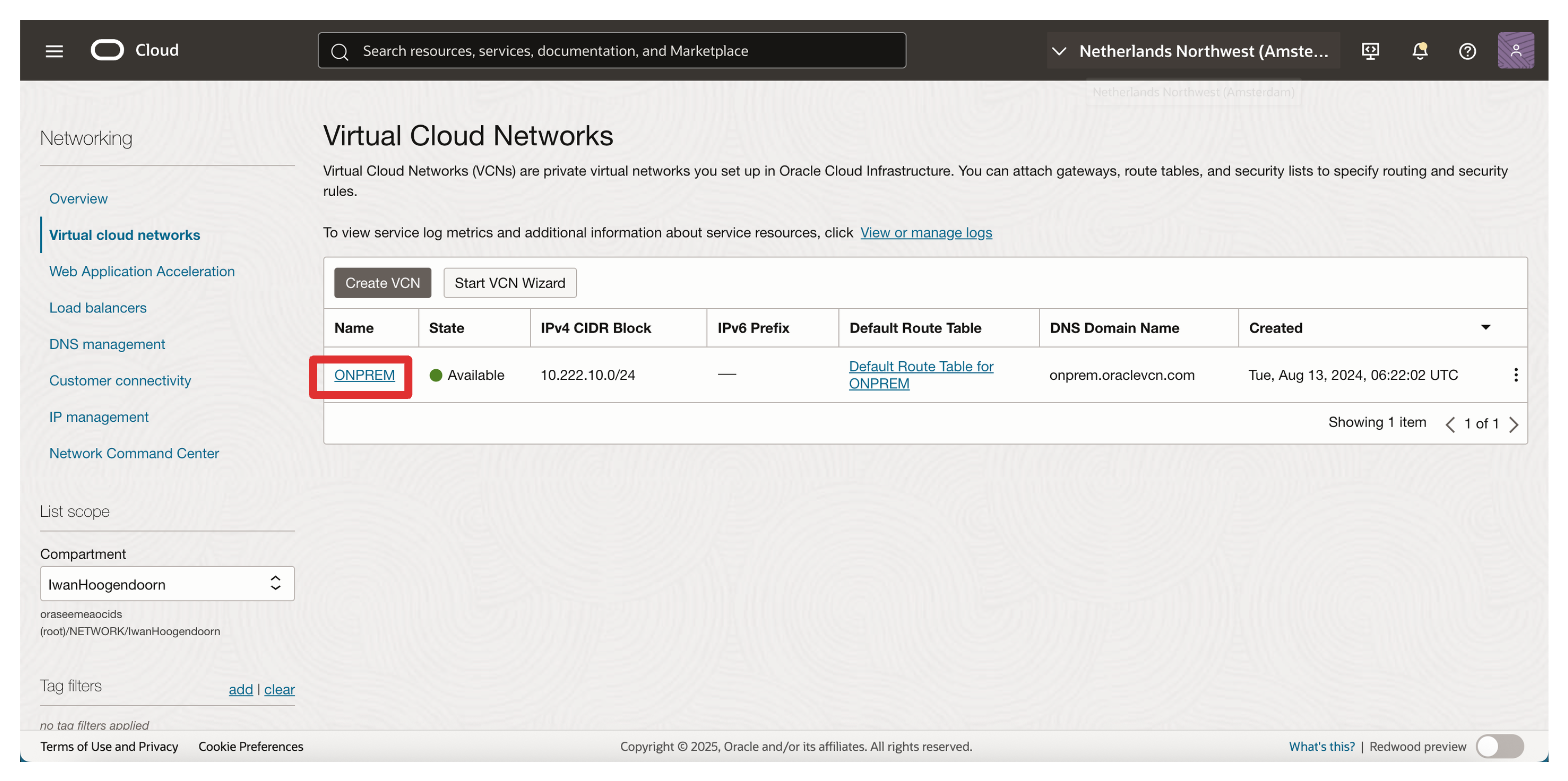Viewport: 1568px width, 781px height.
Task: Open the ONPREM VCN link
Action: point(364,375)
